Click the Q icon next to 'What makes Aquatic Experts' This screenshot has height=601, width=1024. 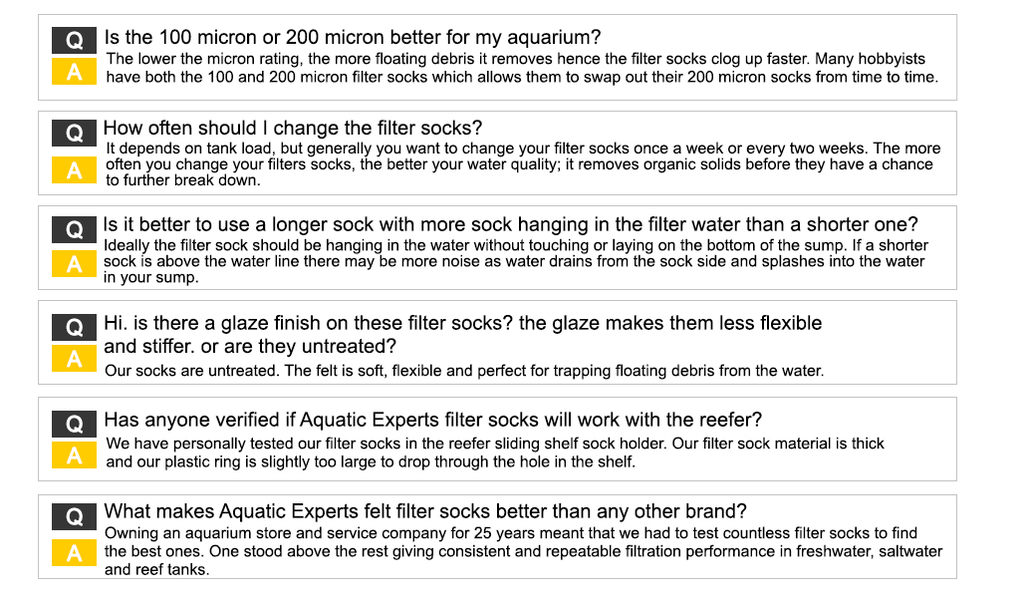(x=74, y=517)
